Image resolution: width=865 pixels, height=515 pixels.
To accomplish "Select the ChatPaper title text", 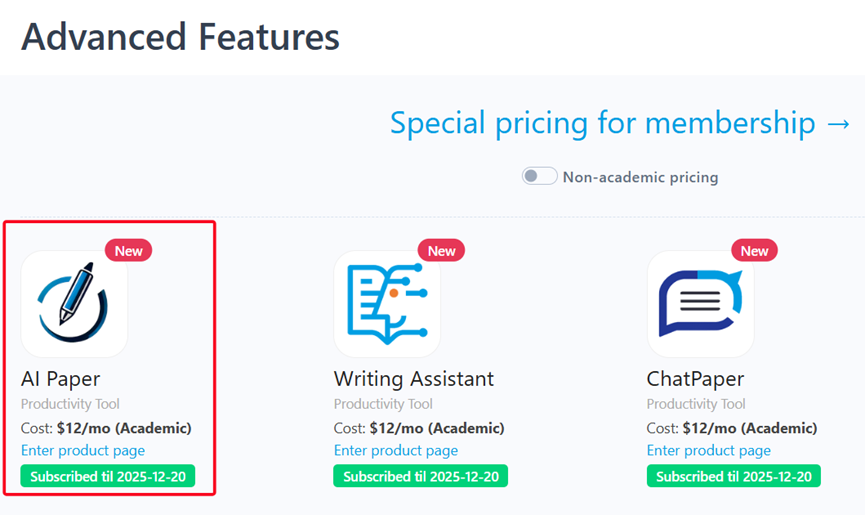I will [x=696, y=379].
